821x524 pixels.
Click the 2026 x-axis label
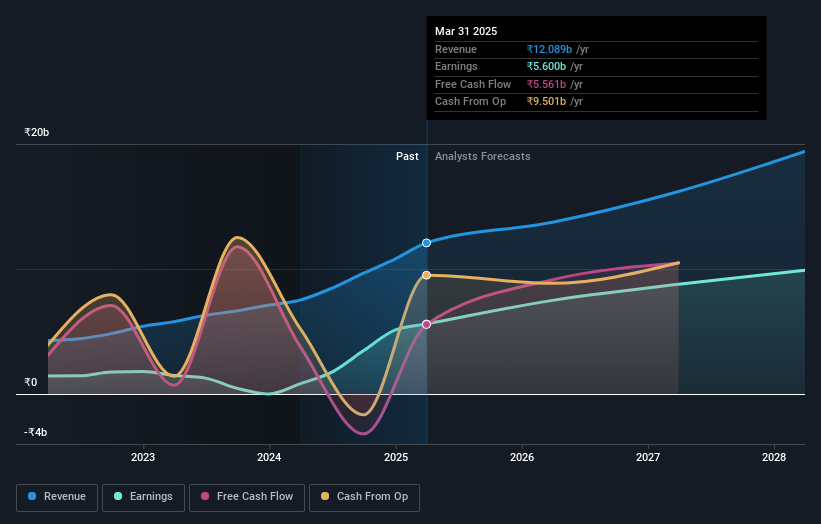click(522, 458)
